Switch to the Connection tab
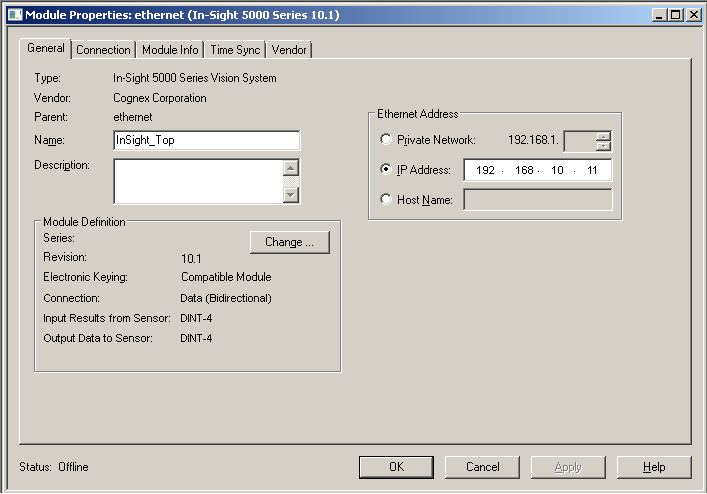This screenshot has height=494, width=707. click(x=103, y=50)
